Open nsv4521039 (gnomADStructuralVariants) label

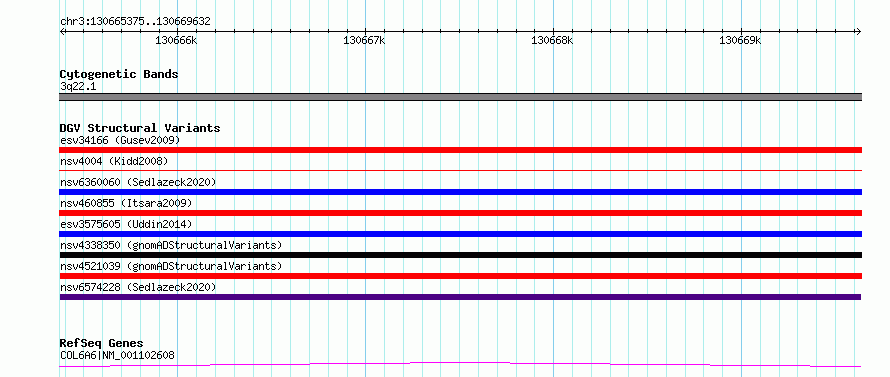point(171,266)
